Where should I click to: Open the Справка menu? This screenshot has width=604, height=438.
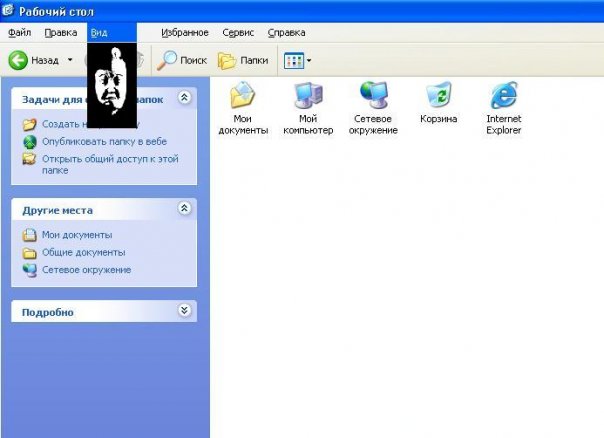click(287, 33)
